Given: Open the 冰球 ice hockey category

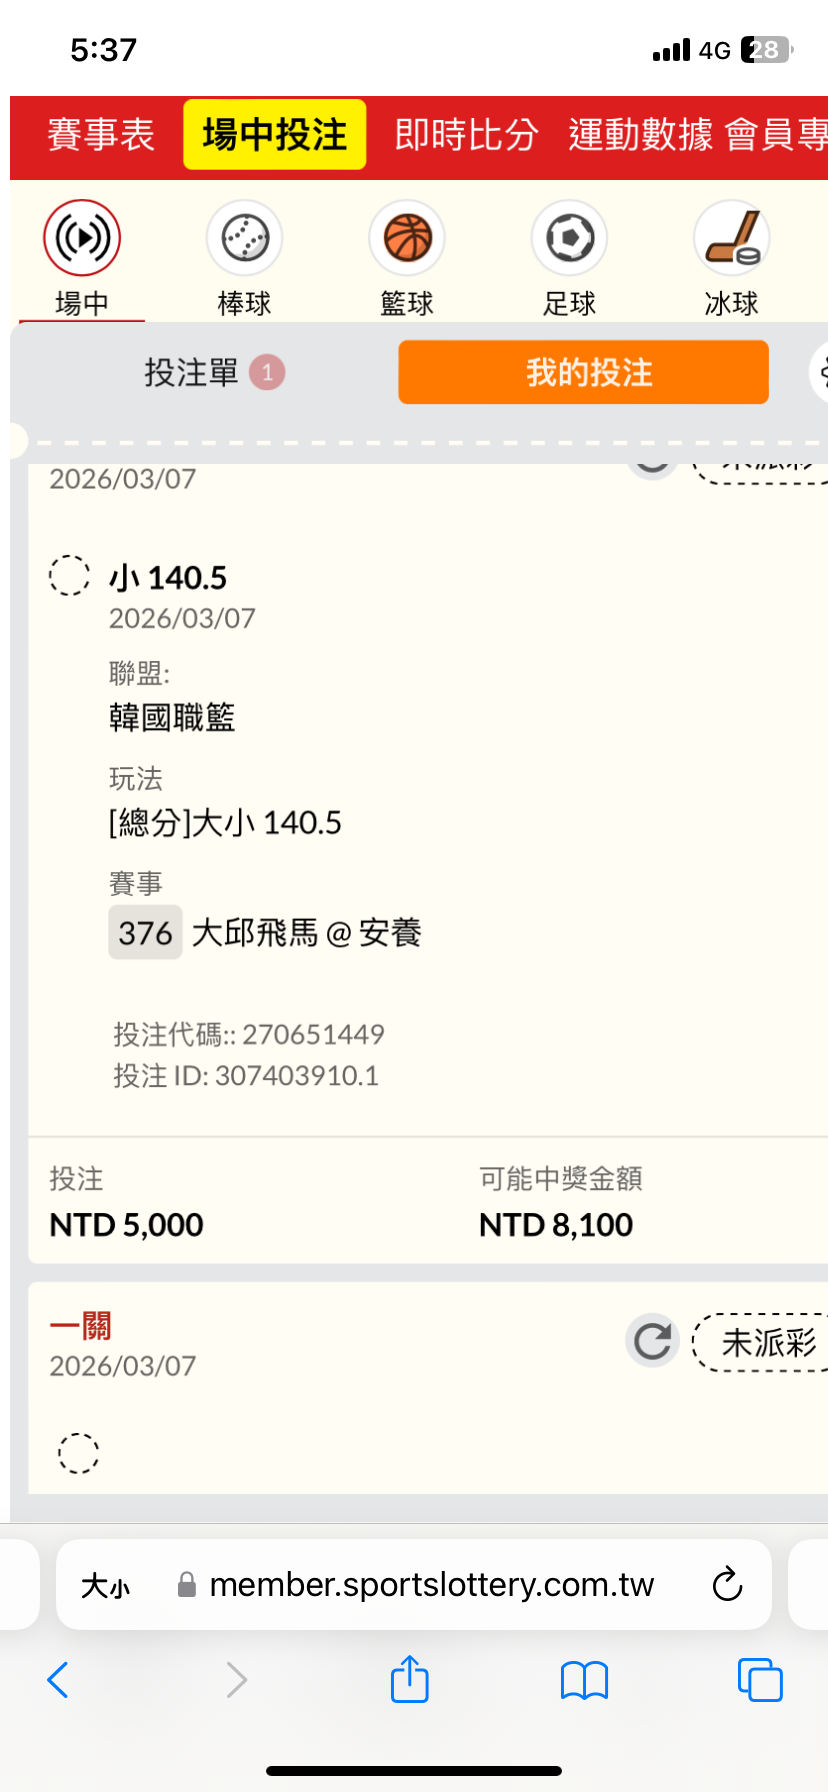Looking at the screenshot, I should tap(731, 238).
